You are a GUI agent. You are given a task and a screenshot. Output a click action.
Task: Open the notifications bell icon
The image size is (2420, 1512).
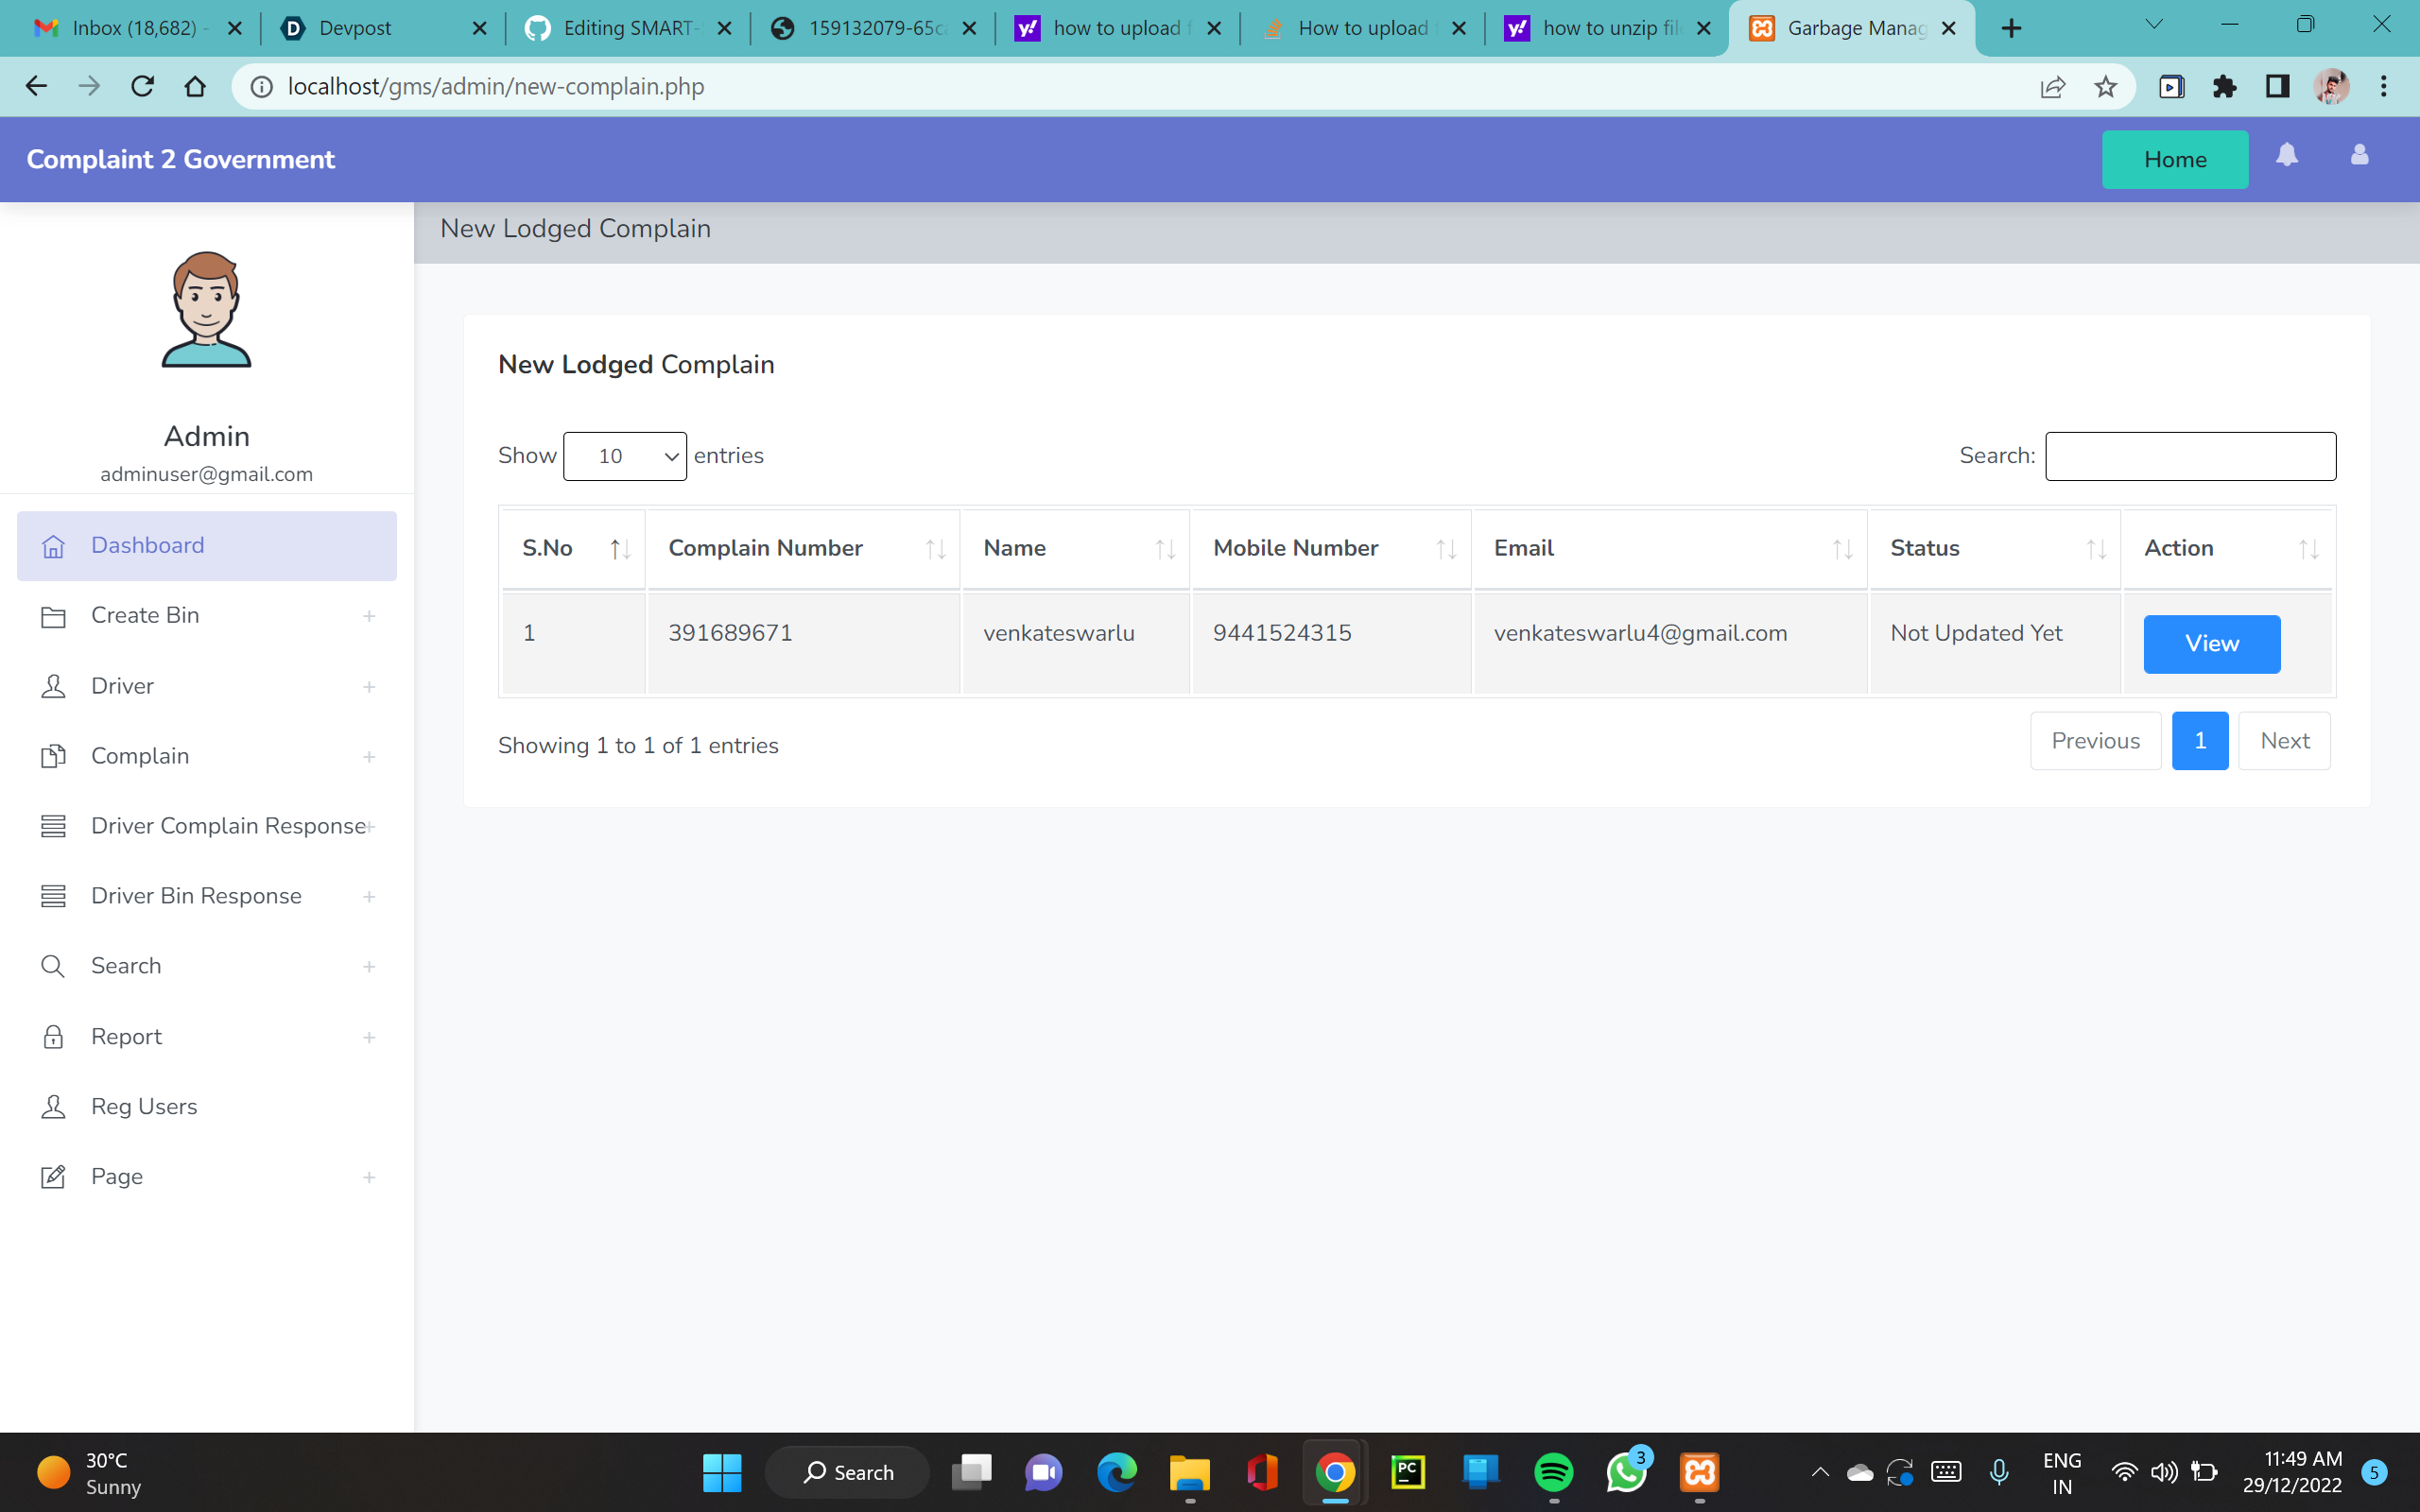[2288, 156]
